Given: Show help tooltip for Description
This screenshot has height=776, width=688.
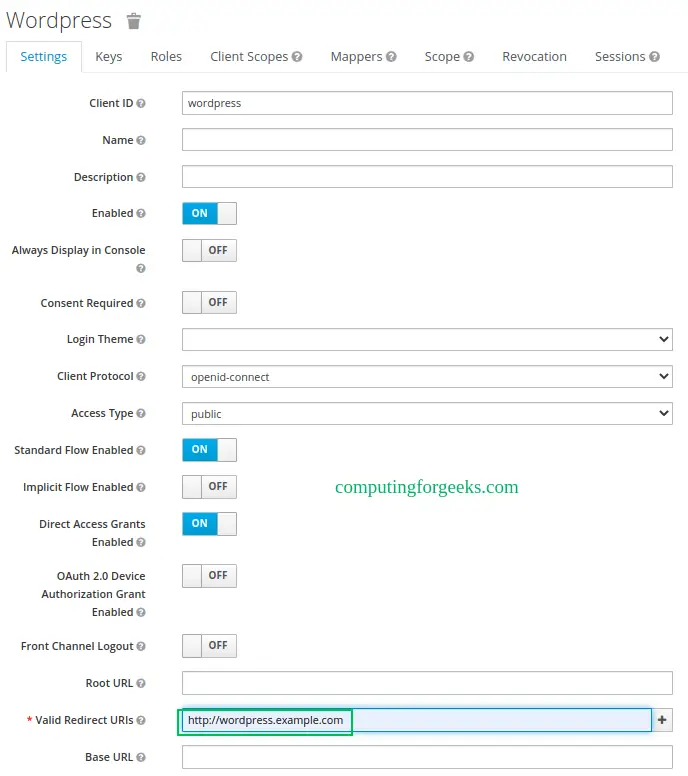Looking at the screenshot, I should tap(141, 177).
